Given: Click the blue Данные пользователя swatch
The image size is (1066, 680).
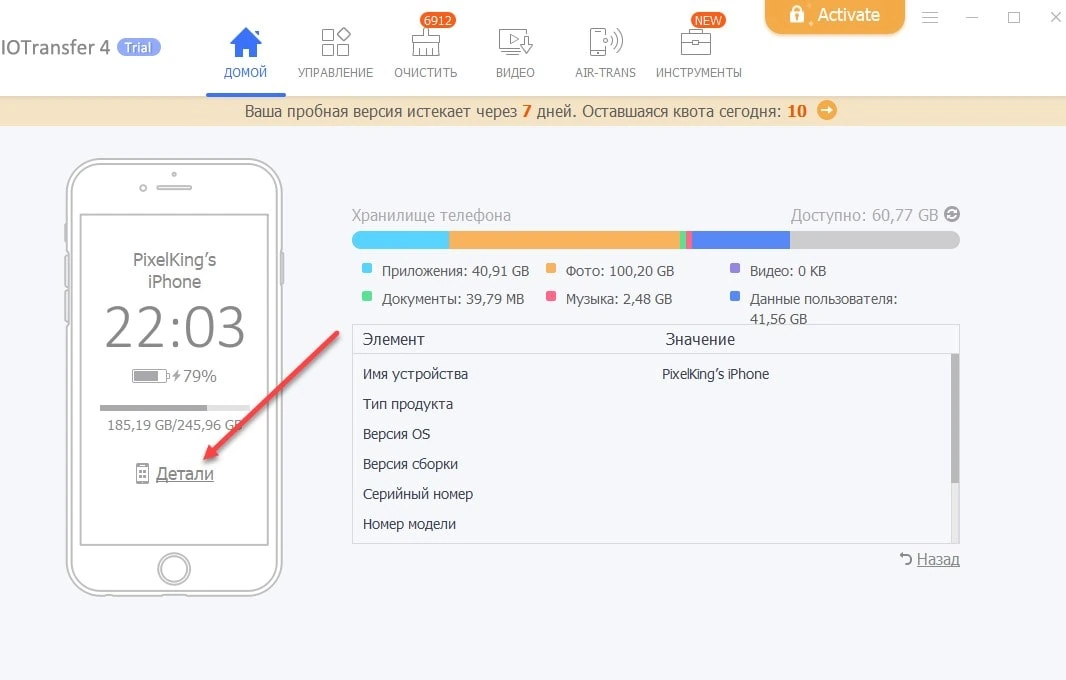Looking at the screenshot, I should pyautogui.click(x=735, y=296).
